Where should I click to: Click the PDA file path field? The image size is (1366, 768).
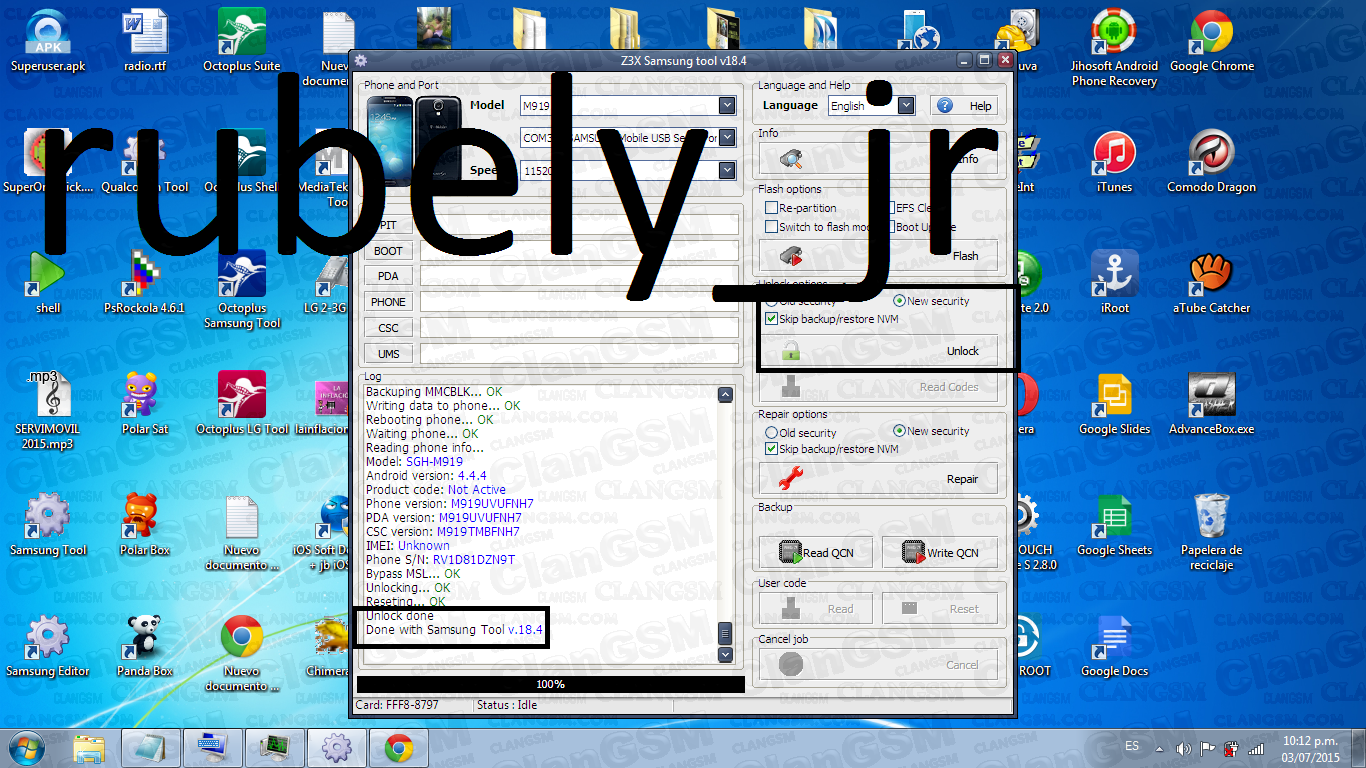579,276
